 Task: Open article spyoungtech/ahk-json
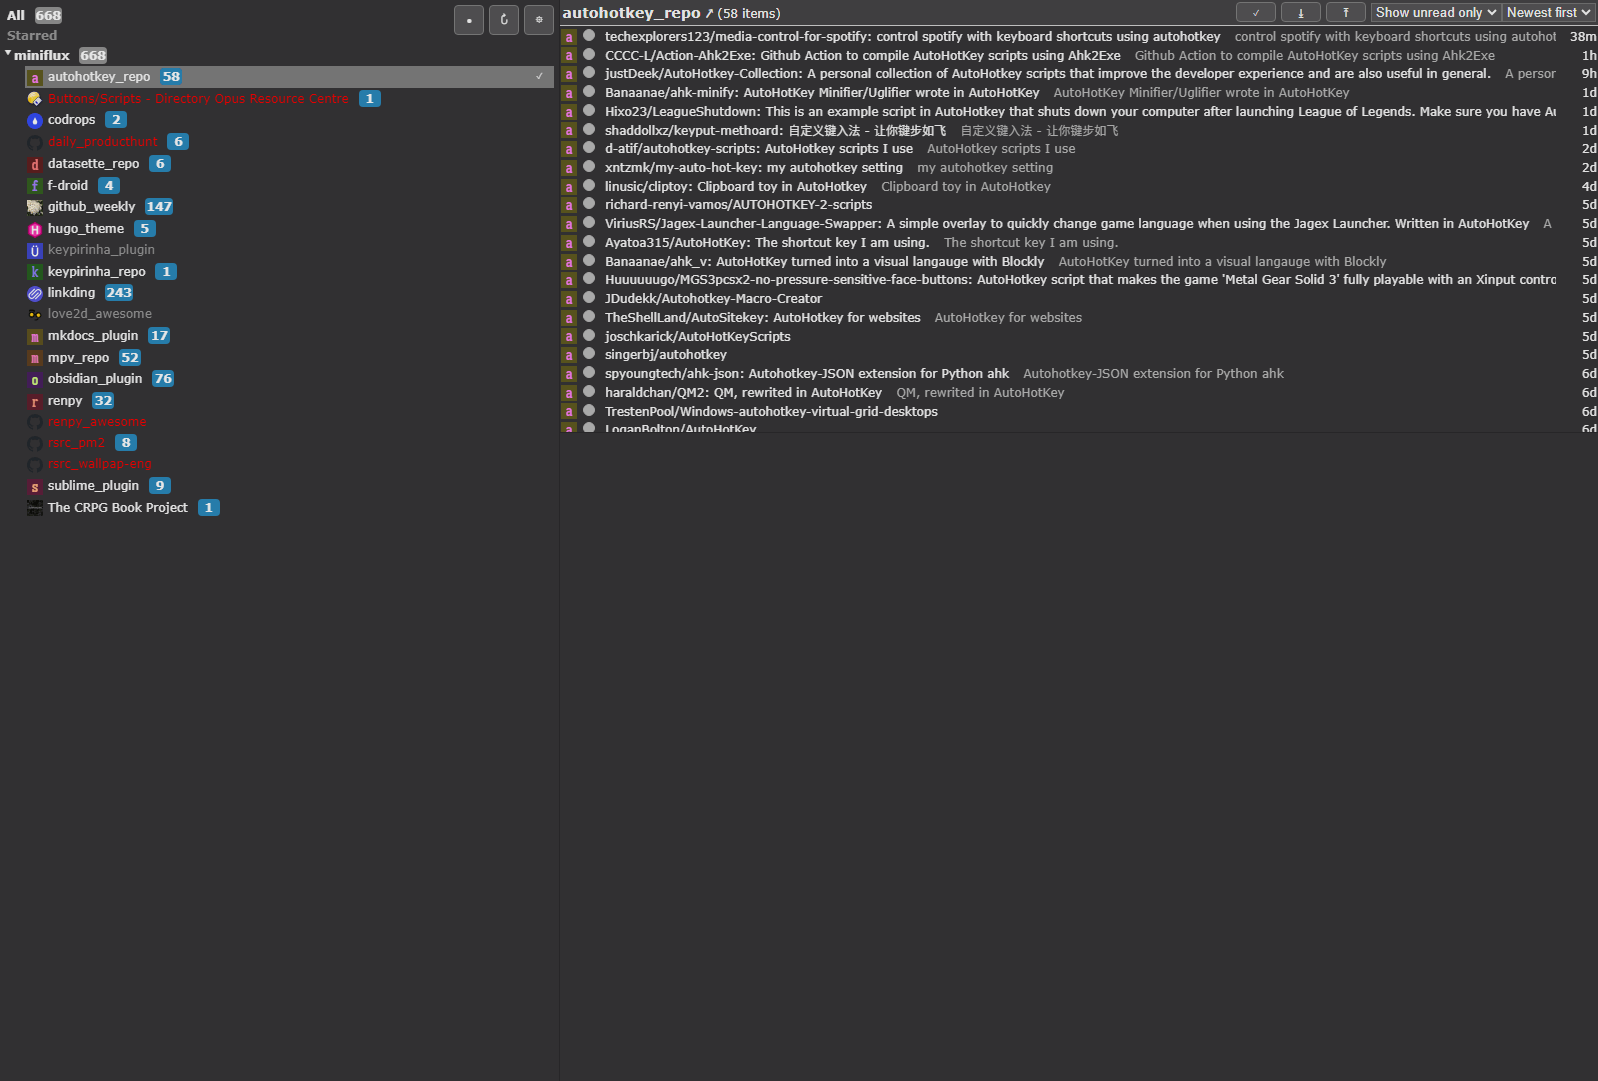click(807, 374)
